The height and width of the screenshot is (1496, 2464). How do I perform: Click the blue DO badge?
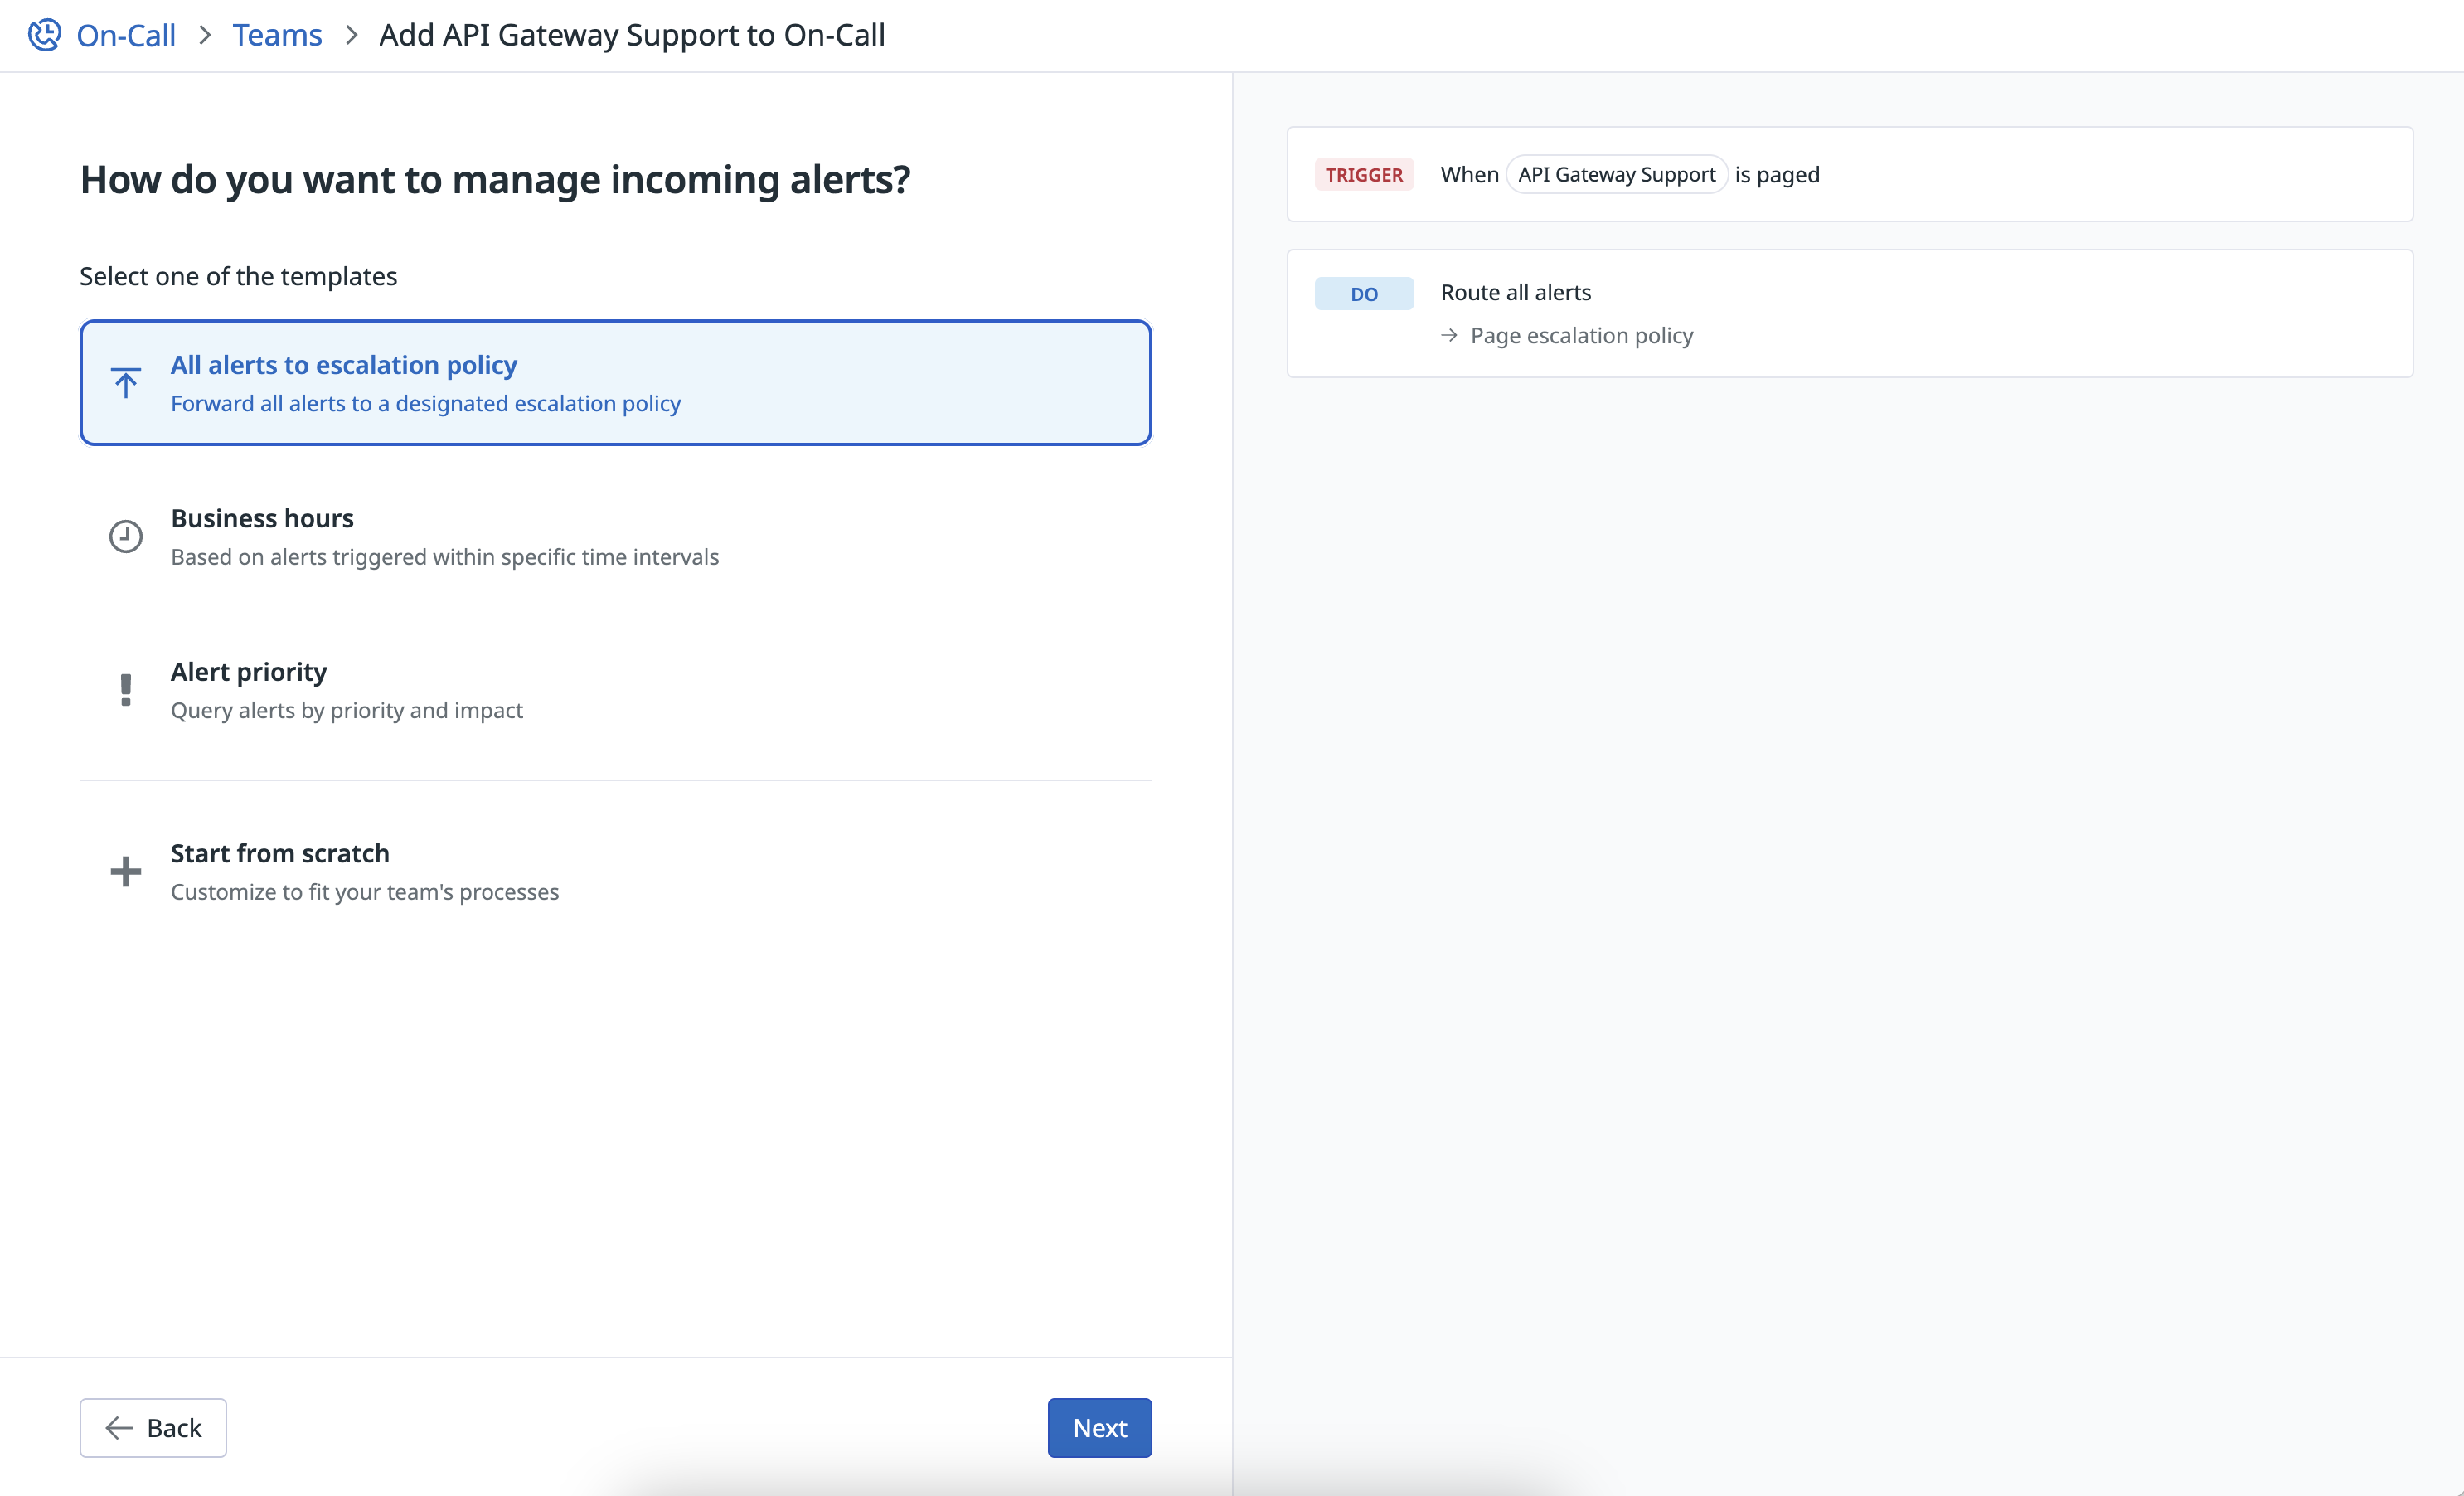1364,294
